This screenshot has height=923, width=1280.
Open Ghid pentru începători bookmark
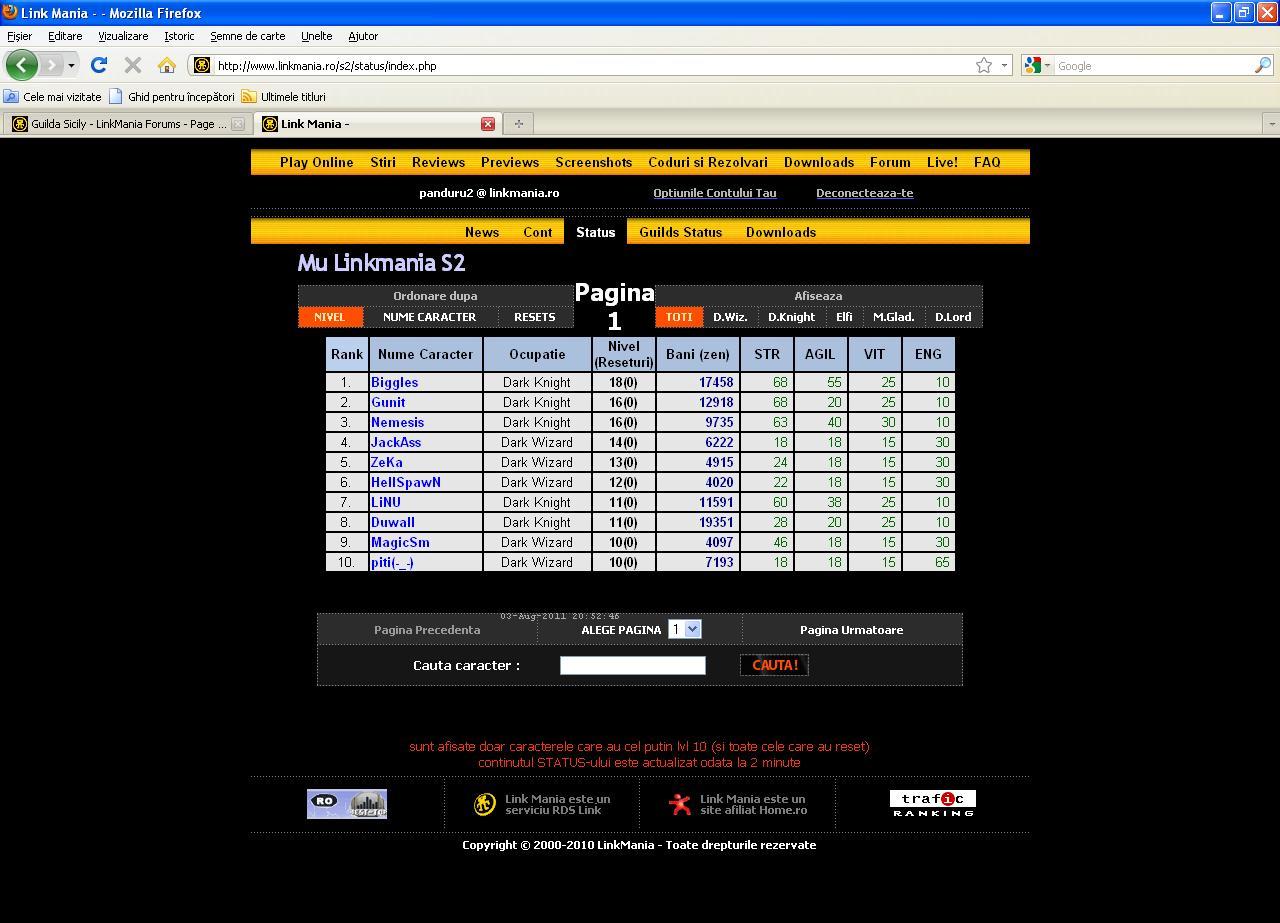pyautogui.click(x=172, y=97)
